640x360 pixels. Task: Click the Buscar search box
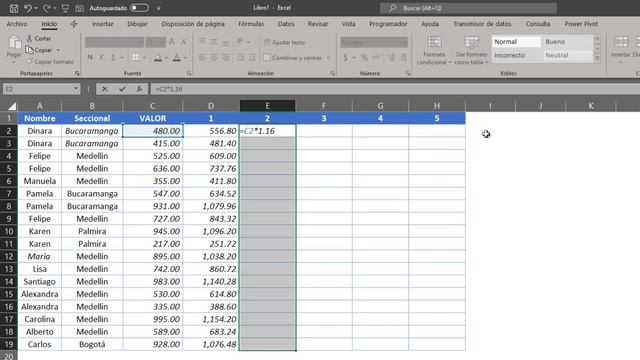click(x=468, y=8)
